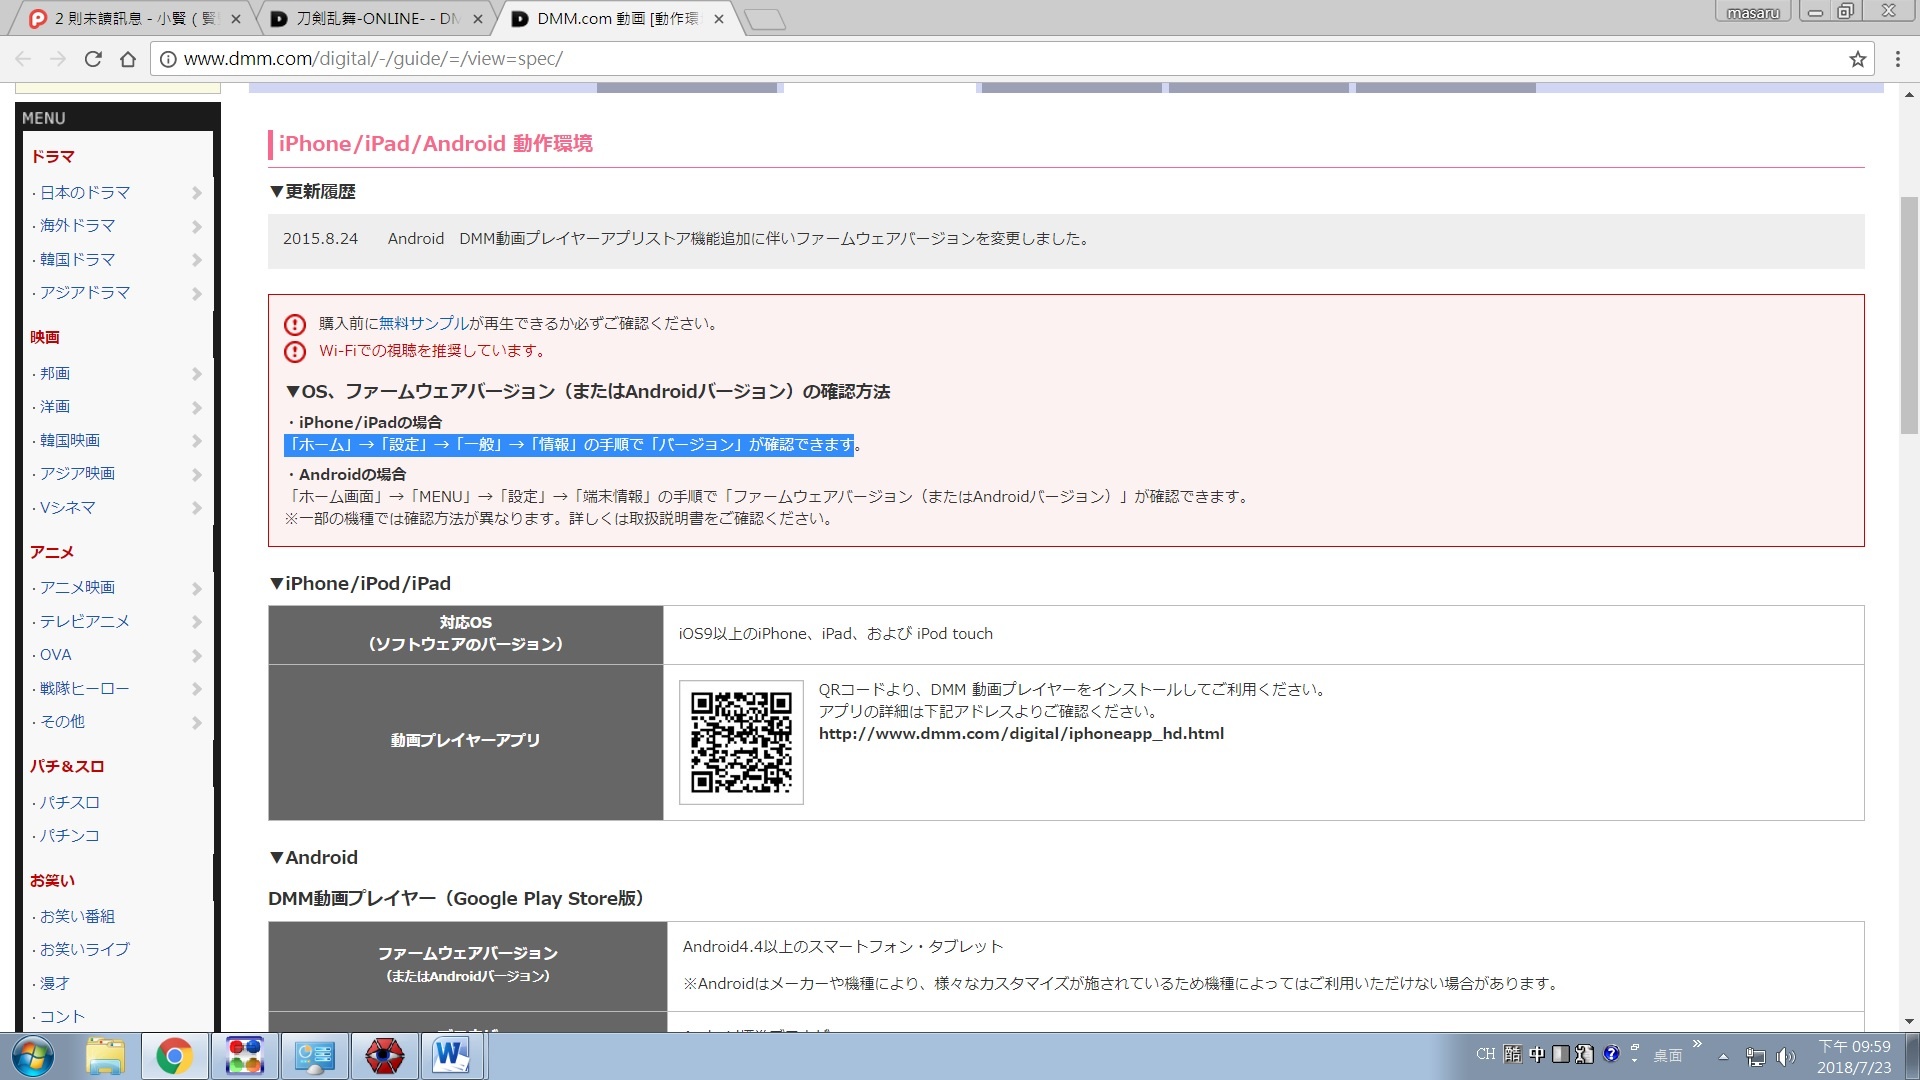Close the 刀剣乱舞-ONLINE tab
1920x1080 pixels.
pyautogui.click(x=478, y=19)
